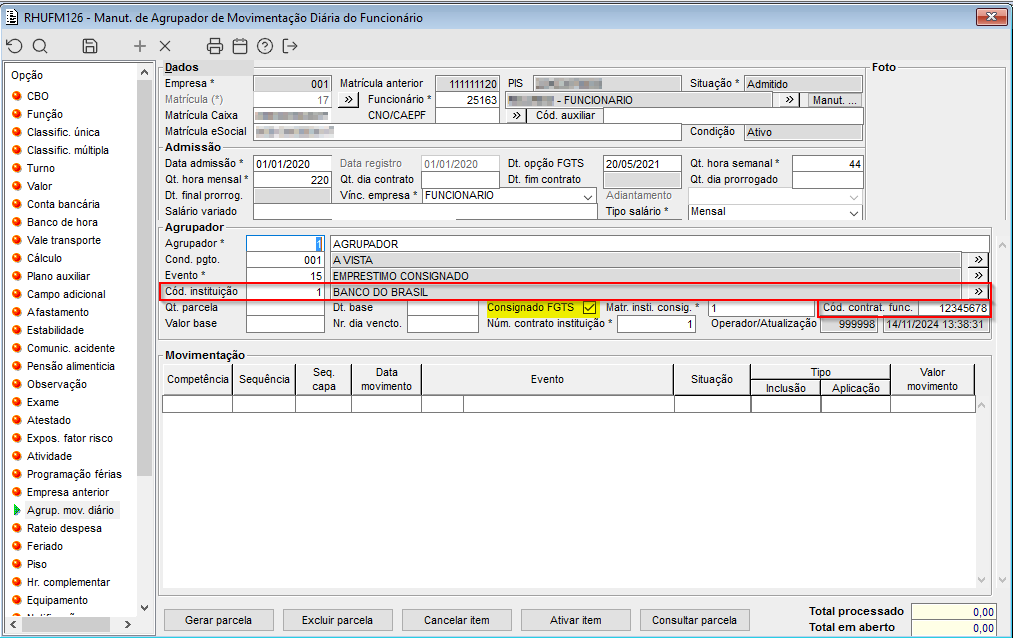The image size is (1013, 638).
Task: Click sidebar list scroll up arrow
Action: (144, 73)
